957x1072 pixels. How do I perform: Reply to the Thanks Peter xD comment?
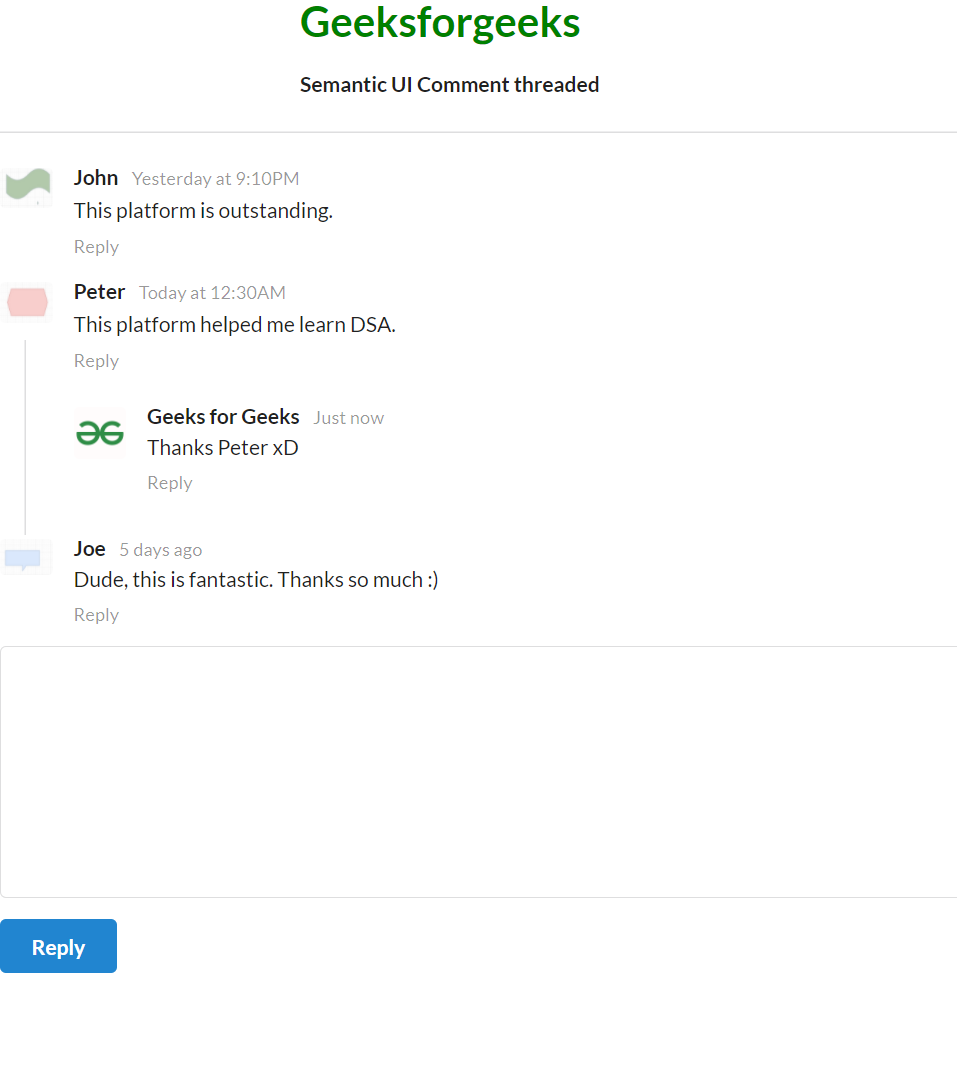tap(169, 483)
